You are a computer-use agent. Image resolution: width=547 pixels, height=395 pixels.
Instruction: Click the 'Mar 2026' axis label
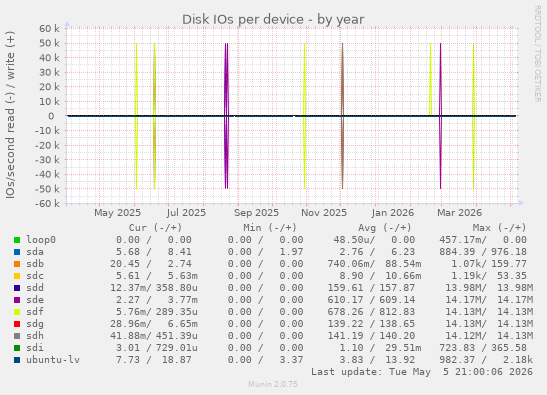pos(459,213)
